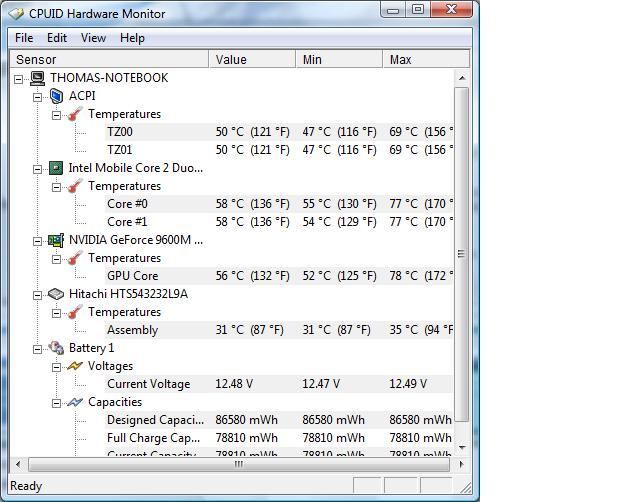This screenshot has height=502, width=640.
Task: Collapse the Voltages node
Action: click(56, 367)
